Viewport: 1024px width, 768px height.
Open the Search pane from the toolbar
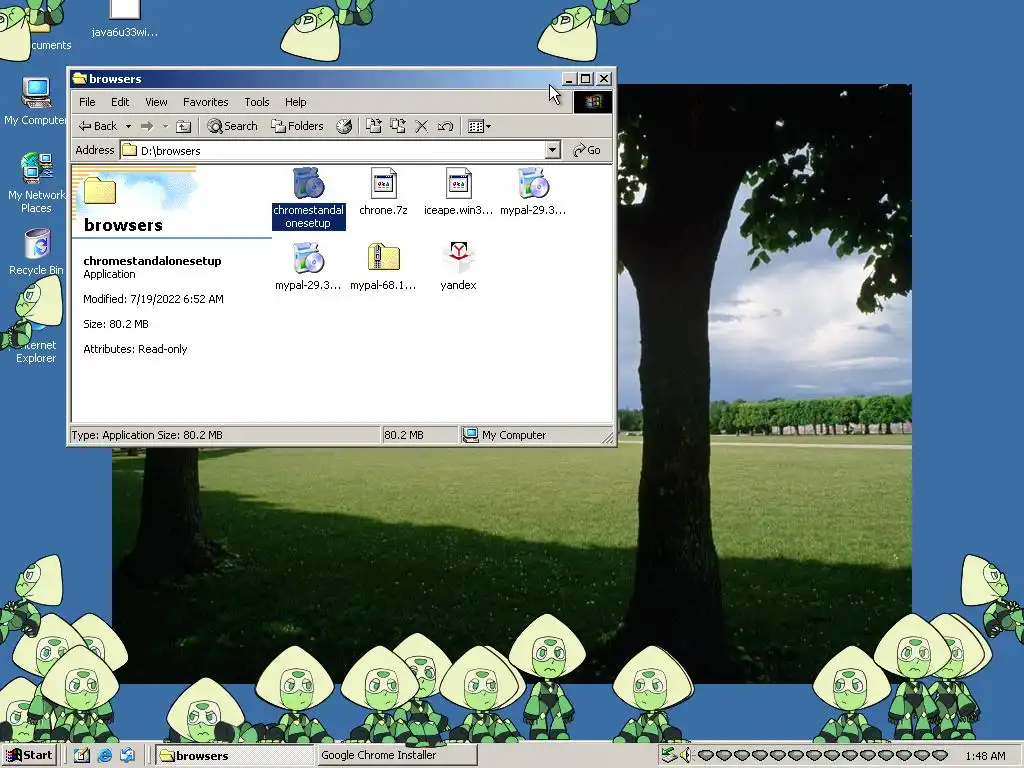coord(232,126)
